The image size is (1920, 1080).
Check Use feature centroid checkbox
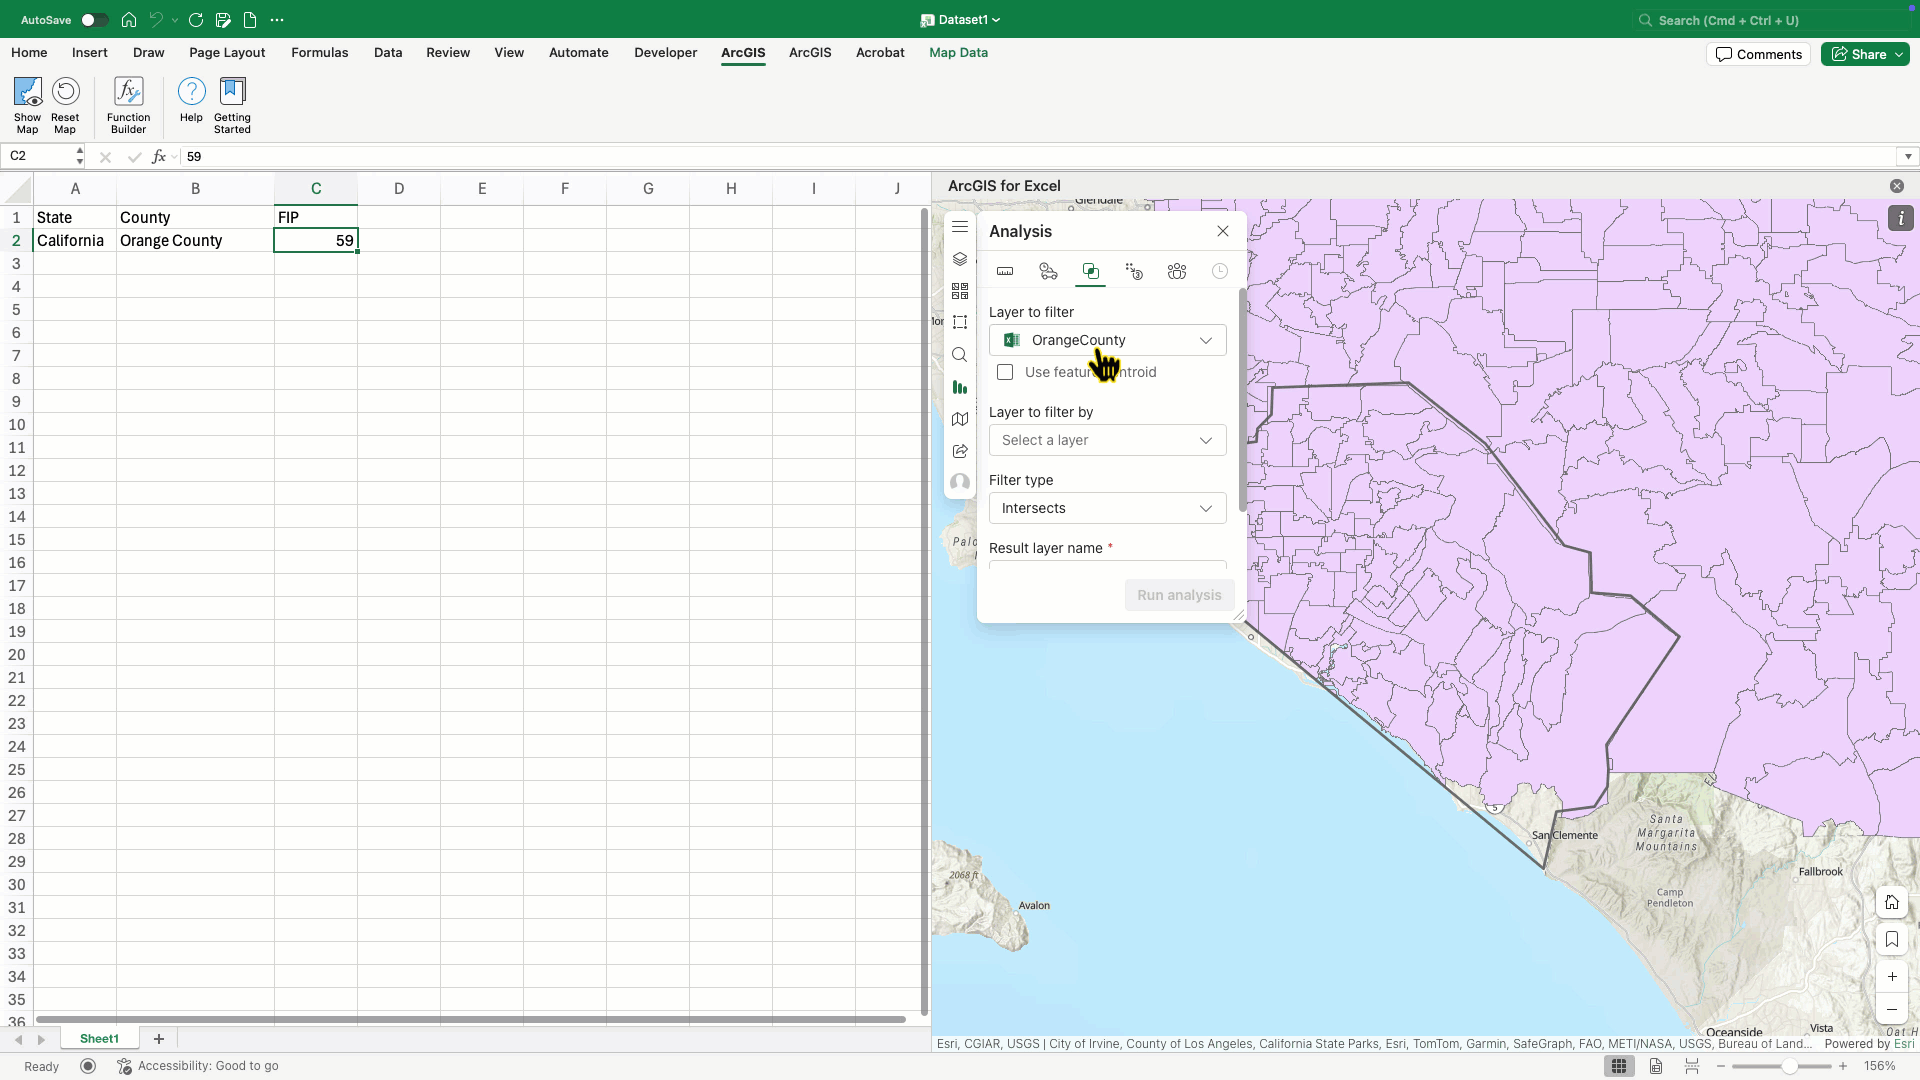click(1005, 372)
